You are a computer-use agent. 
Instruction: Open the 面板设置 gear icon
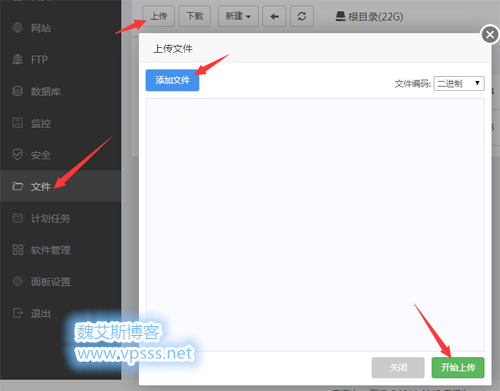tap(17, 281)
